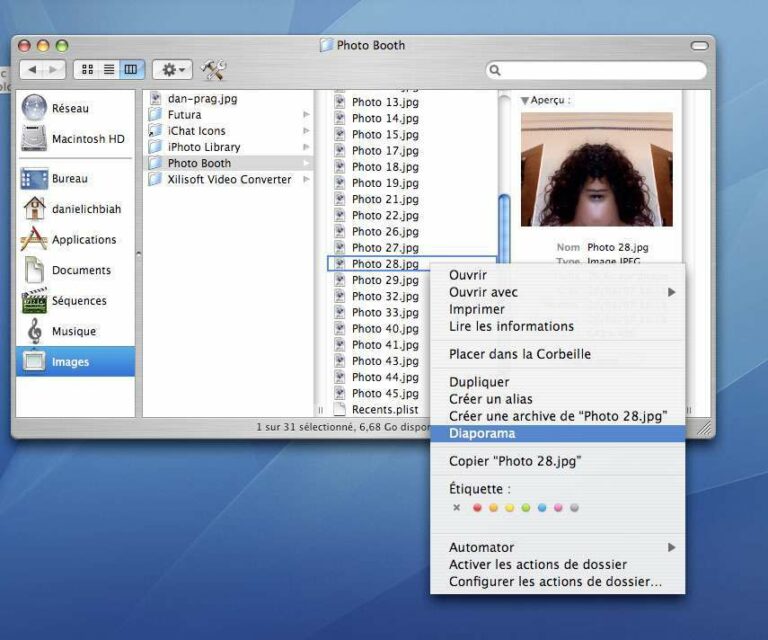Viewport: 768px width, 640px height.
Task: Pick the red label color dot
Action: pyautogui.click(x=477, y=508)
